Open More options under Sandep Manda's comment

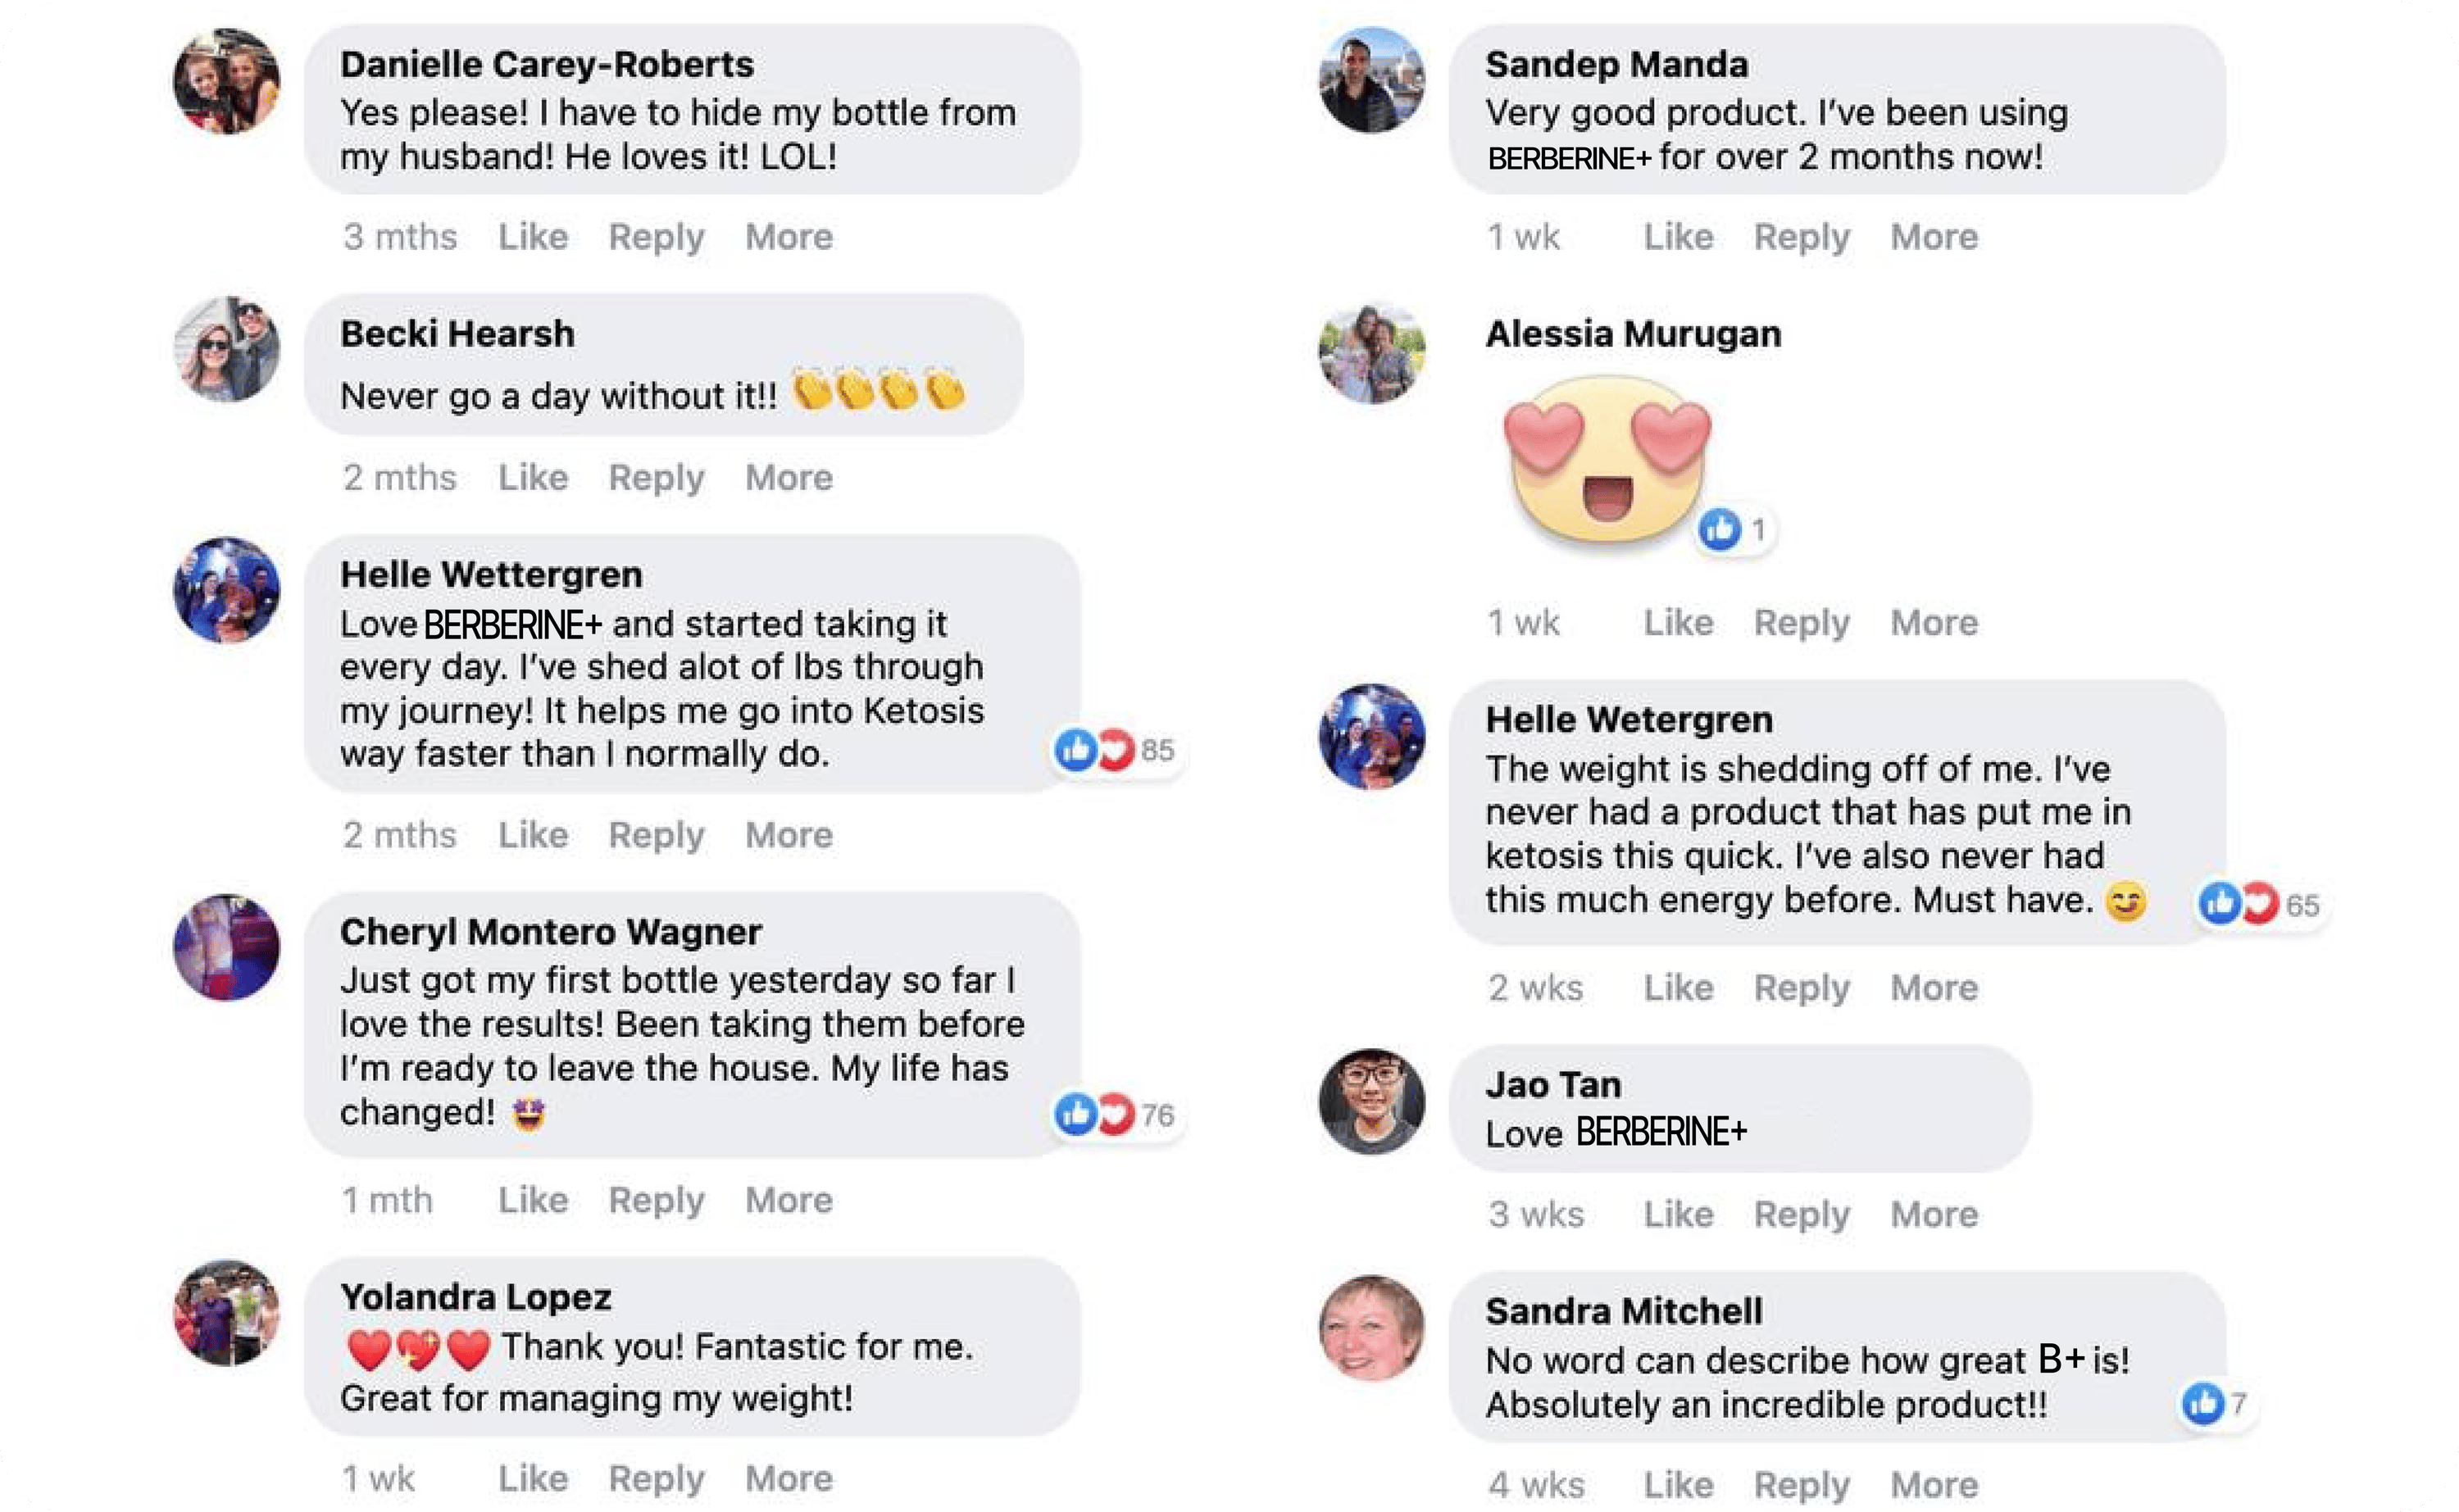coord(1934,237)
